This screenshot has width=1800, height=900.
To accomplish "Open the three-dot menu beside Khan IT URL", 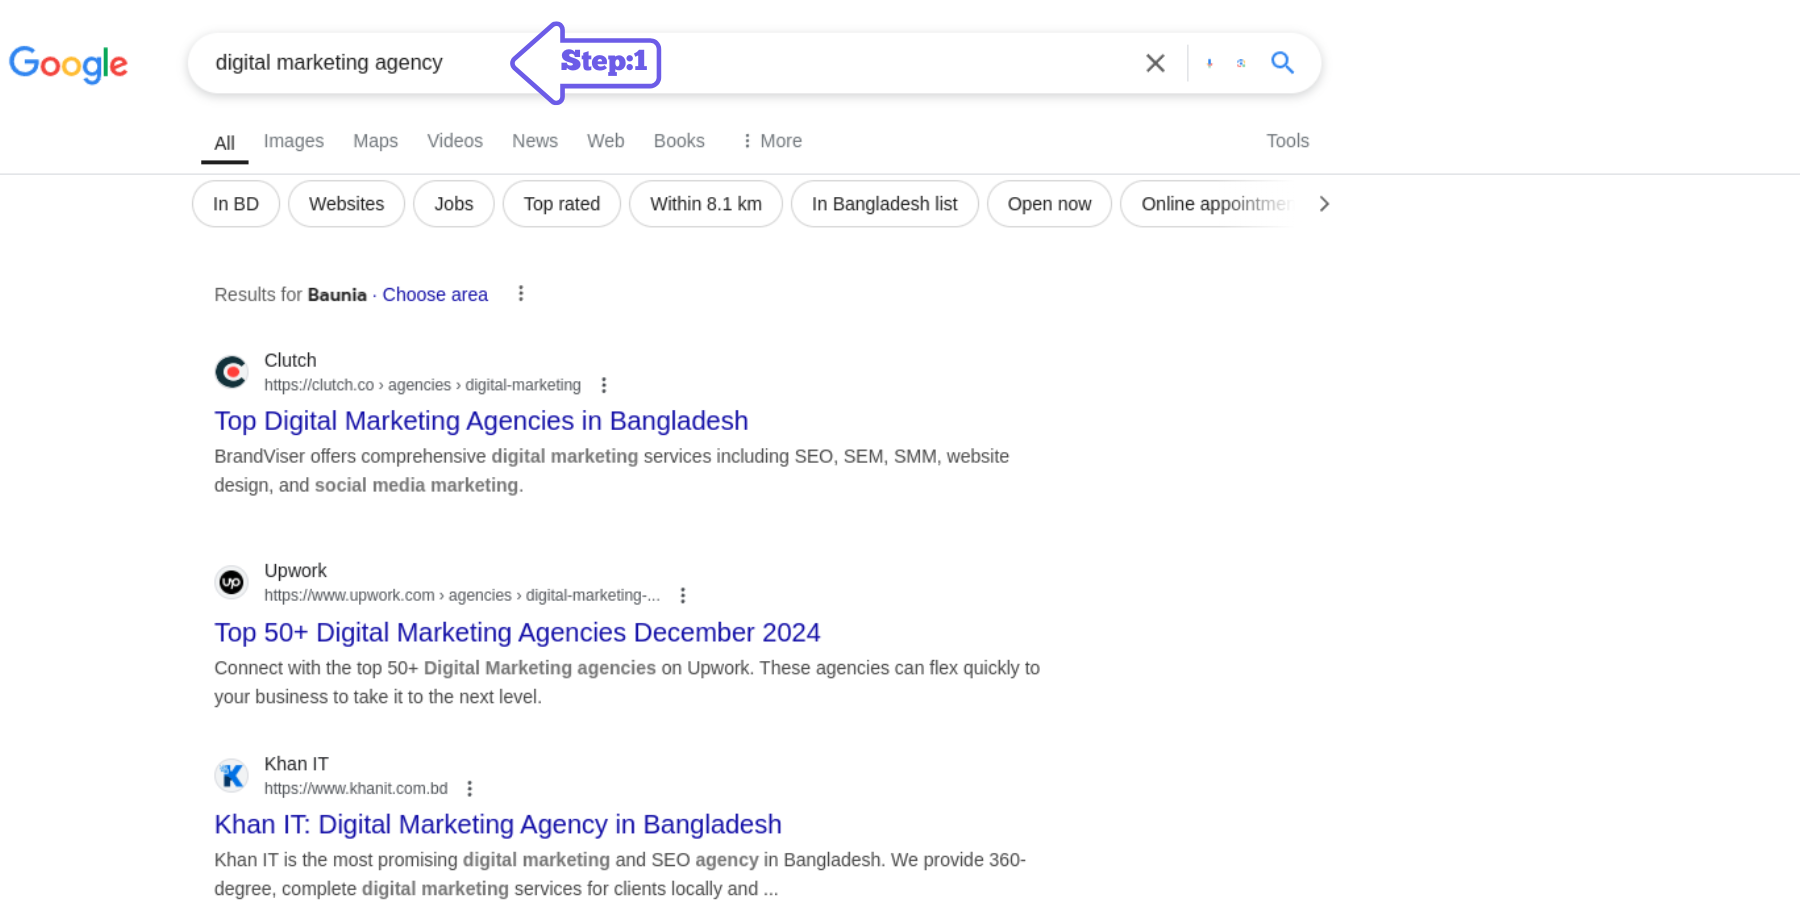I will (x=469, y=788).
